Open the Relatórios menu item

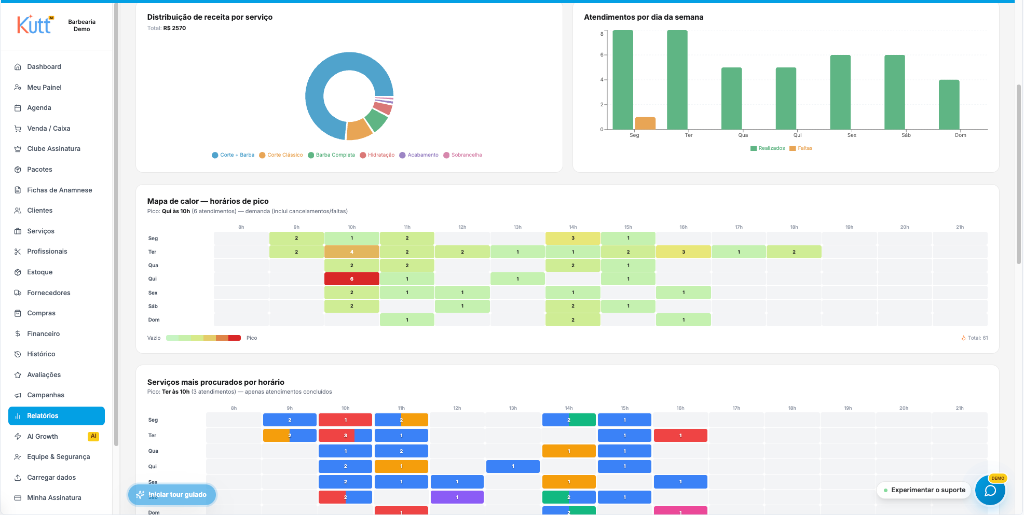(56, 416)
